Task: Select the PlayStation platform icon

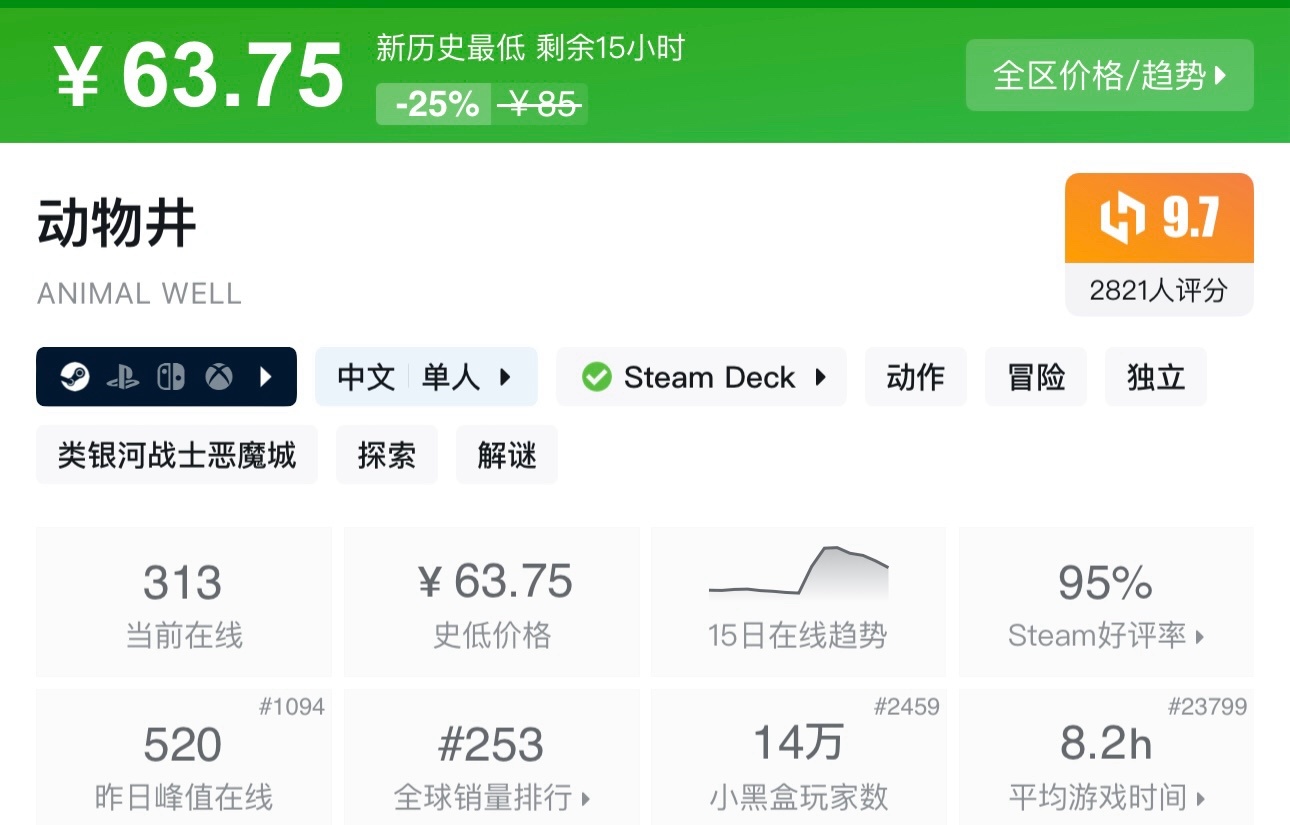Action: point(122,377)
